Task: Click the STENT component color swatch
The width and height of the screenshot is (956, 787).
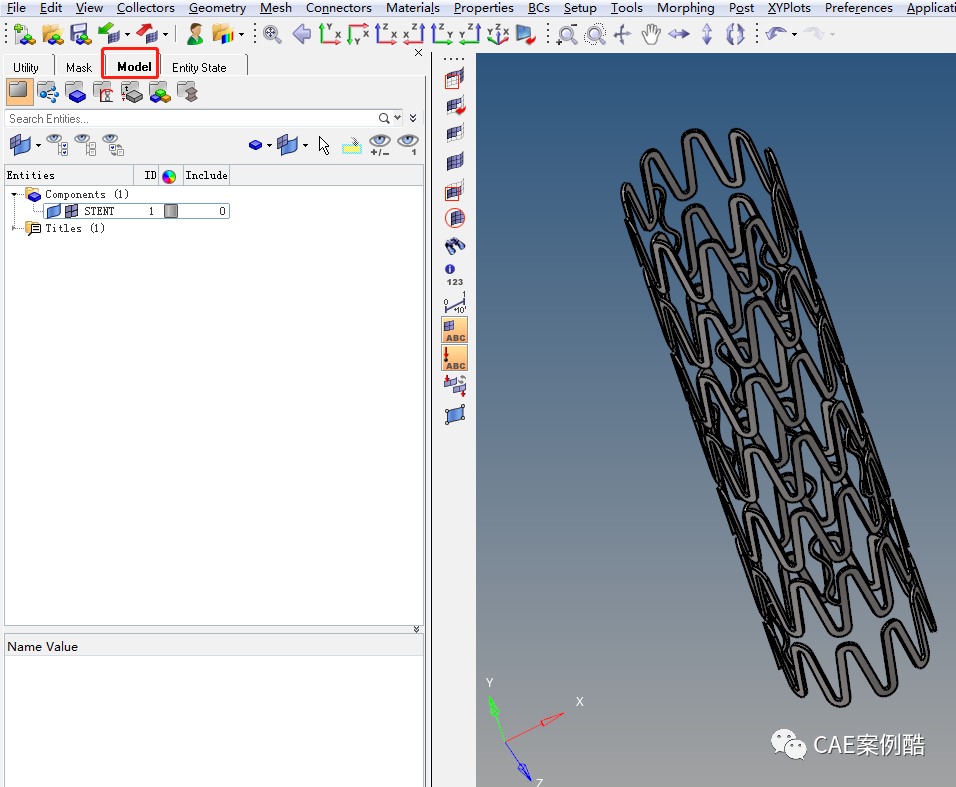Action: tap(171, 211)
